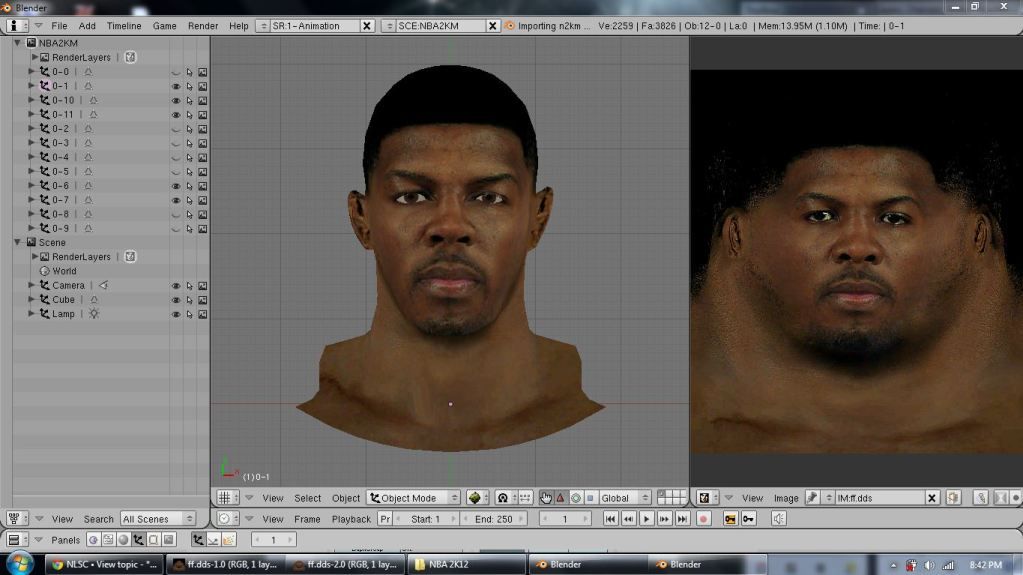Collapse the NBA2KM scene tree
Image resolution: width=1023 pixels, height=575 pixels.
pyautogui.click(x=18, y=42)
